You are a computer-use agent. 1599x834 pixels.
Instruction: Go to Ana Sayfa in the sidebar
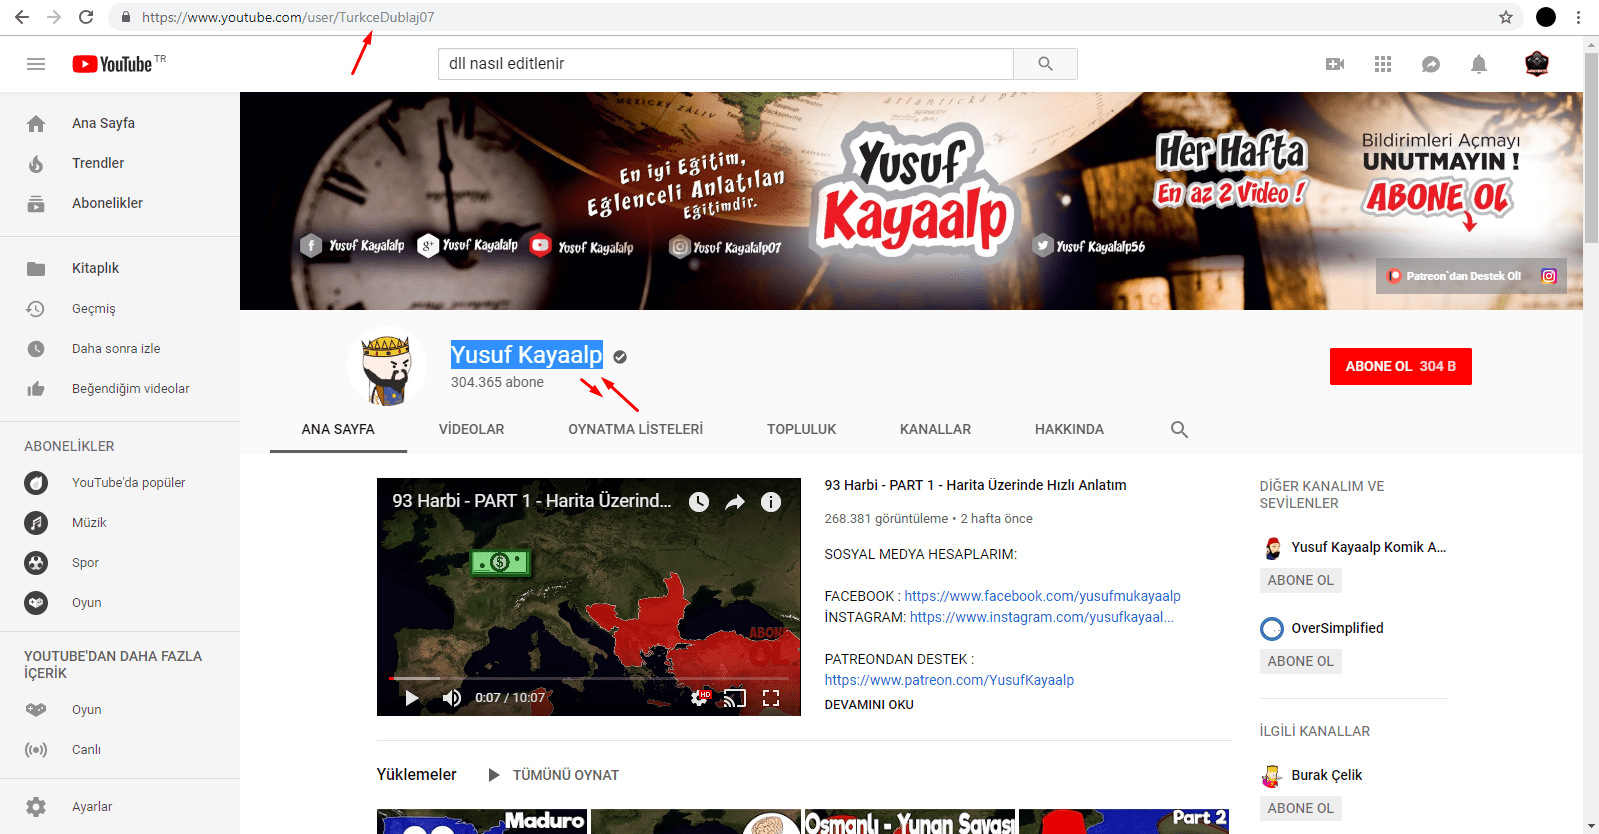(x=120, y=123)
